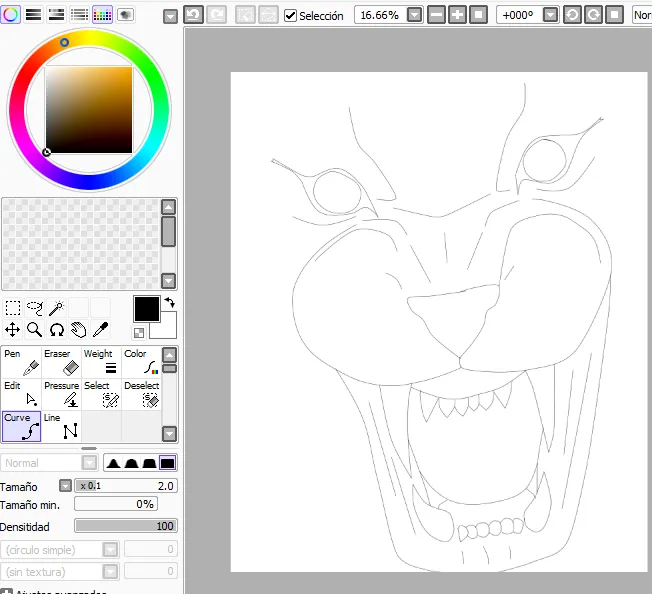Select the Weight tool tab
652x594 pixels.
101,362
